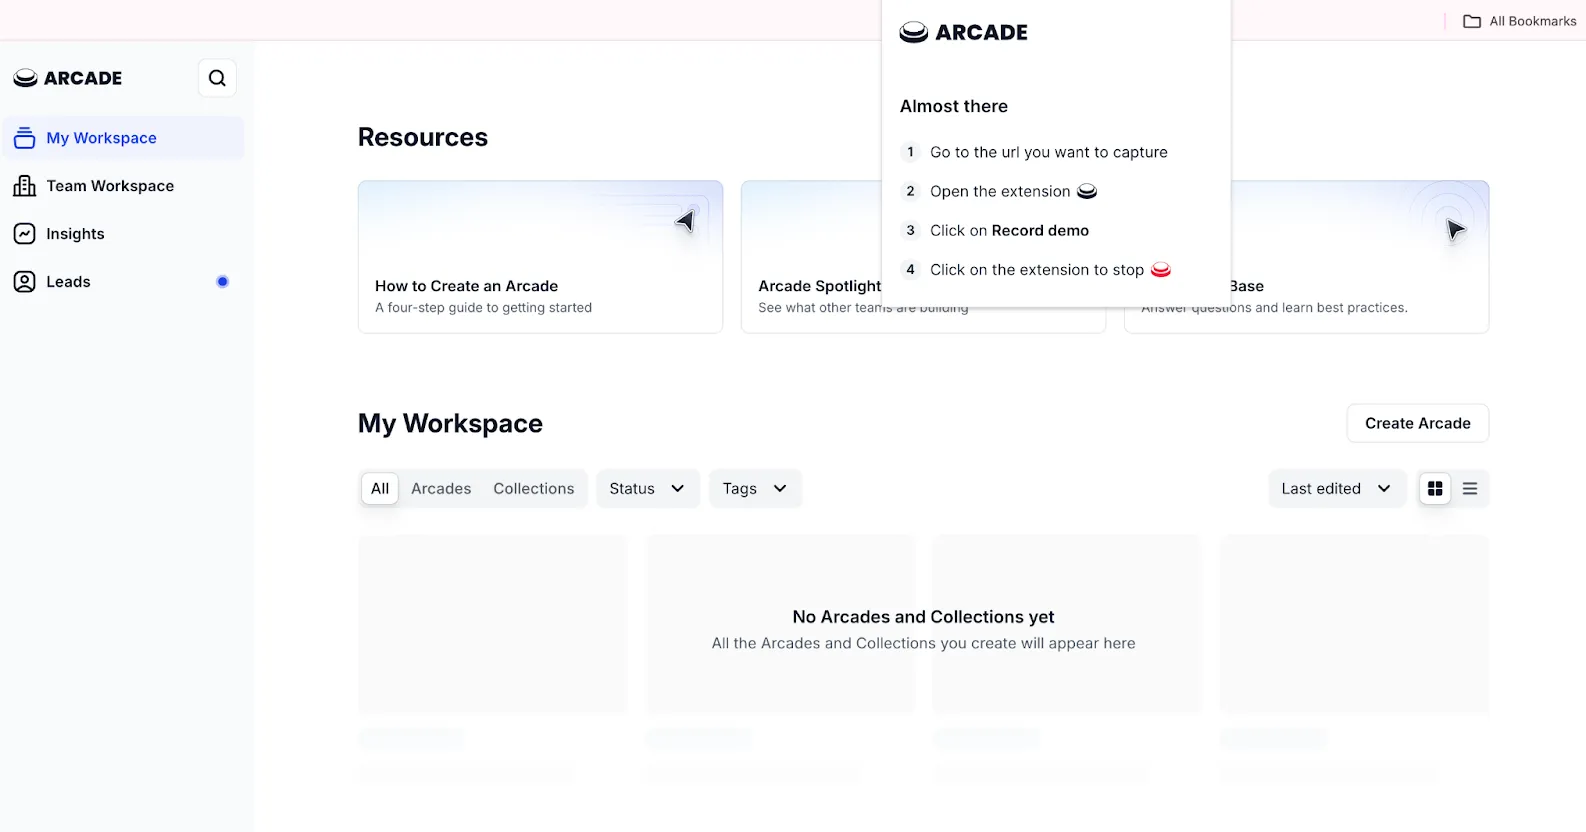Click the 'Almost there' heading in popup
1586x832 pixels.
954,106
